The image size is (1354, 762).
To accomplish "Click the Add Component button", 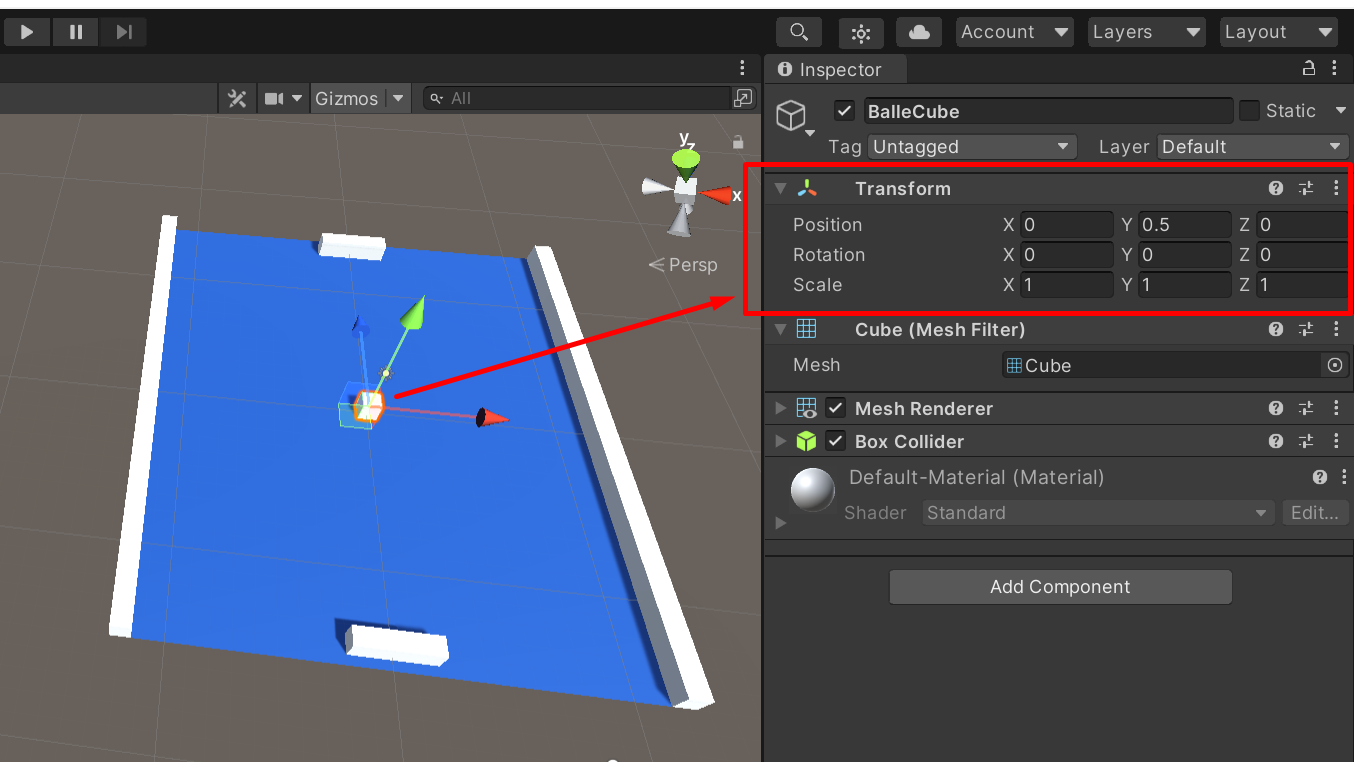I will (1060, 587).
